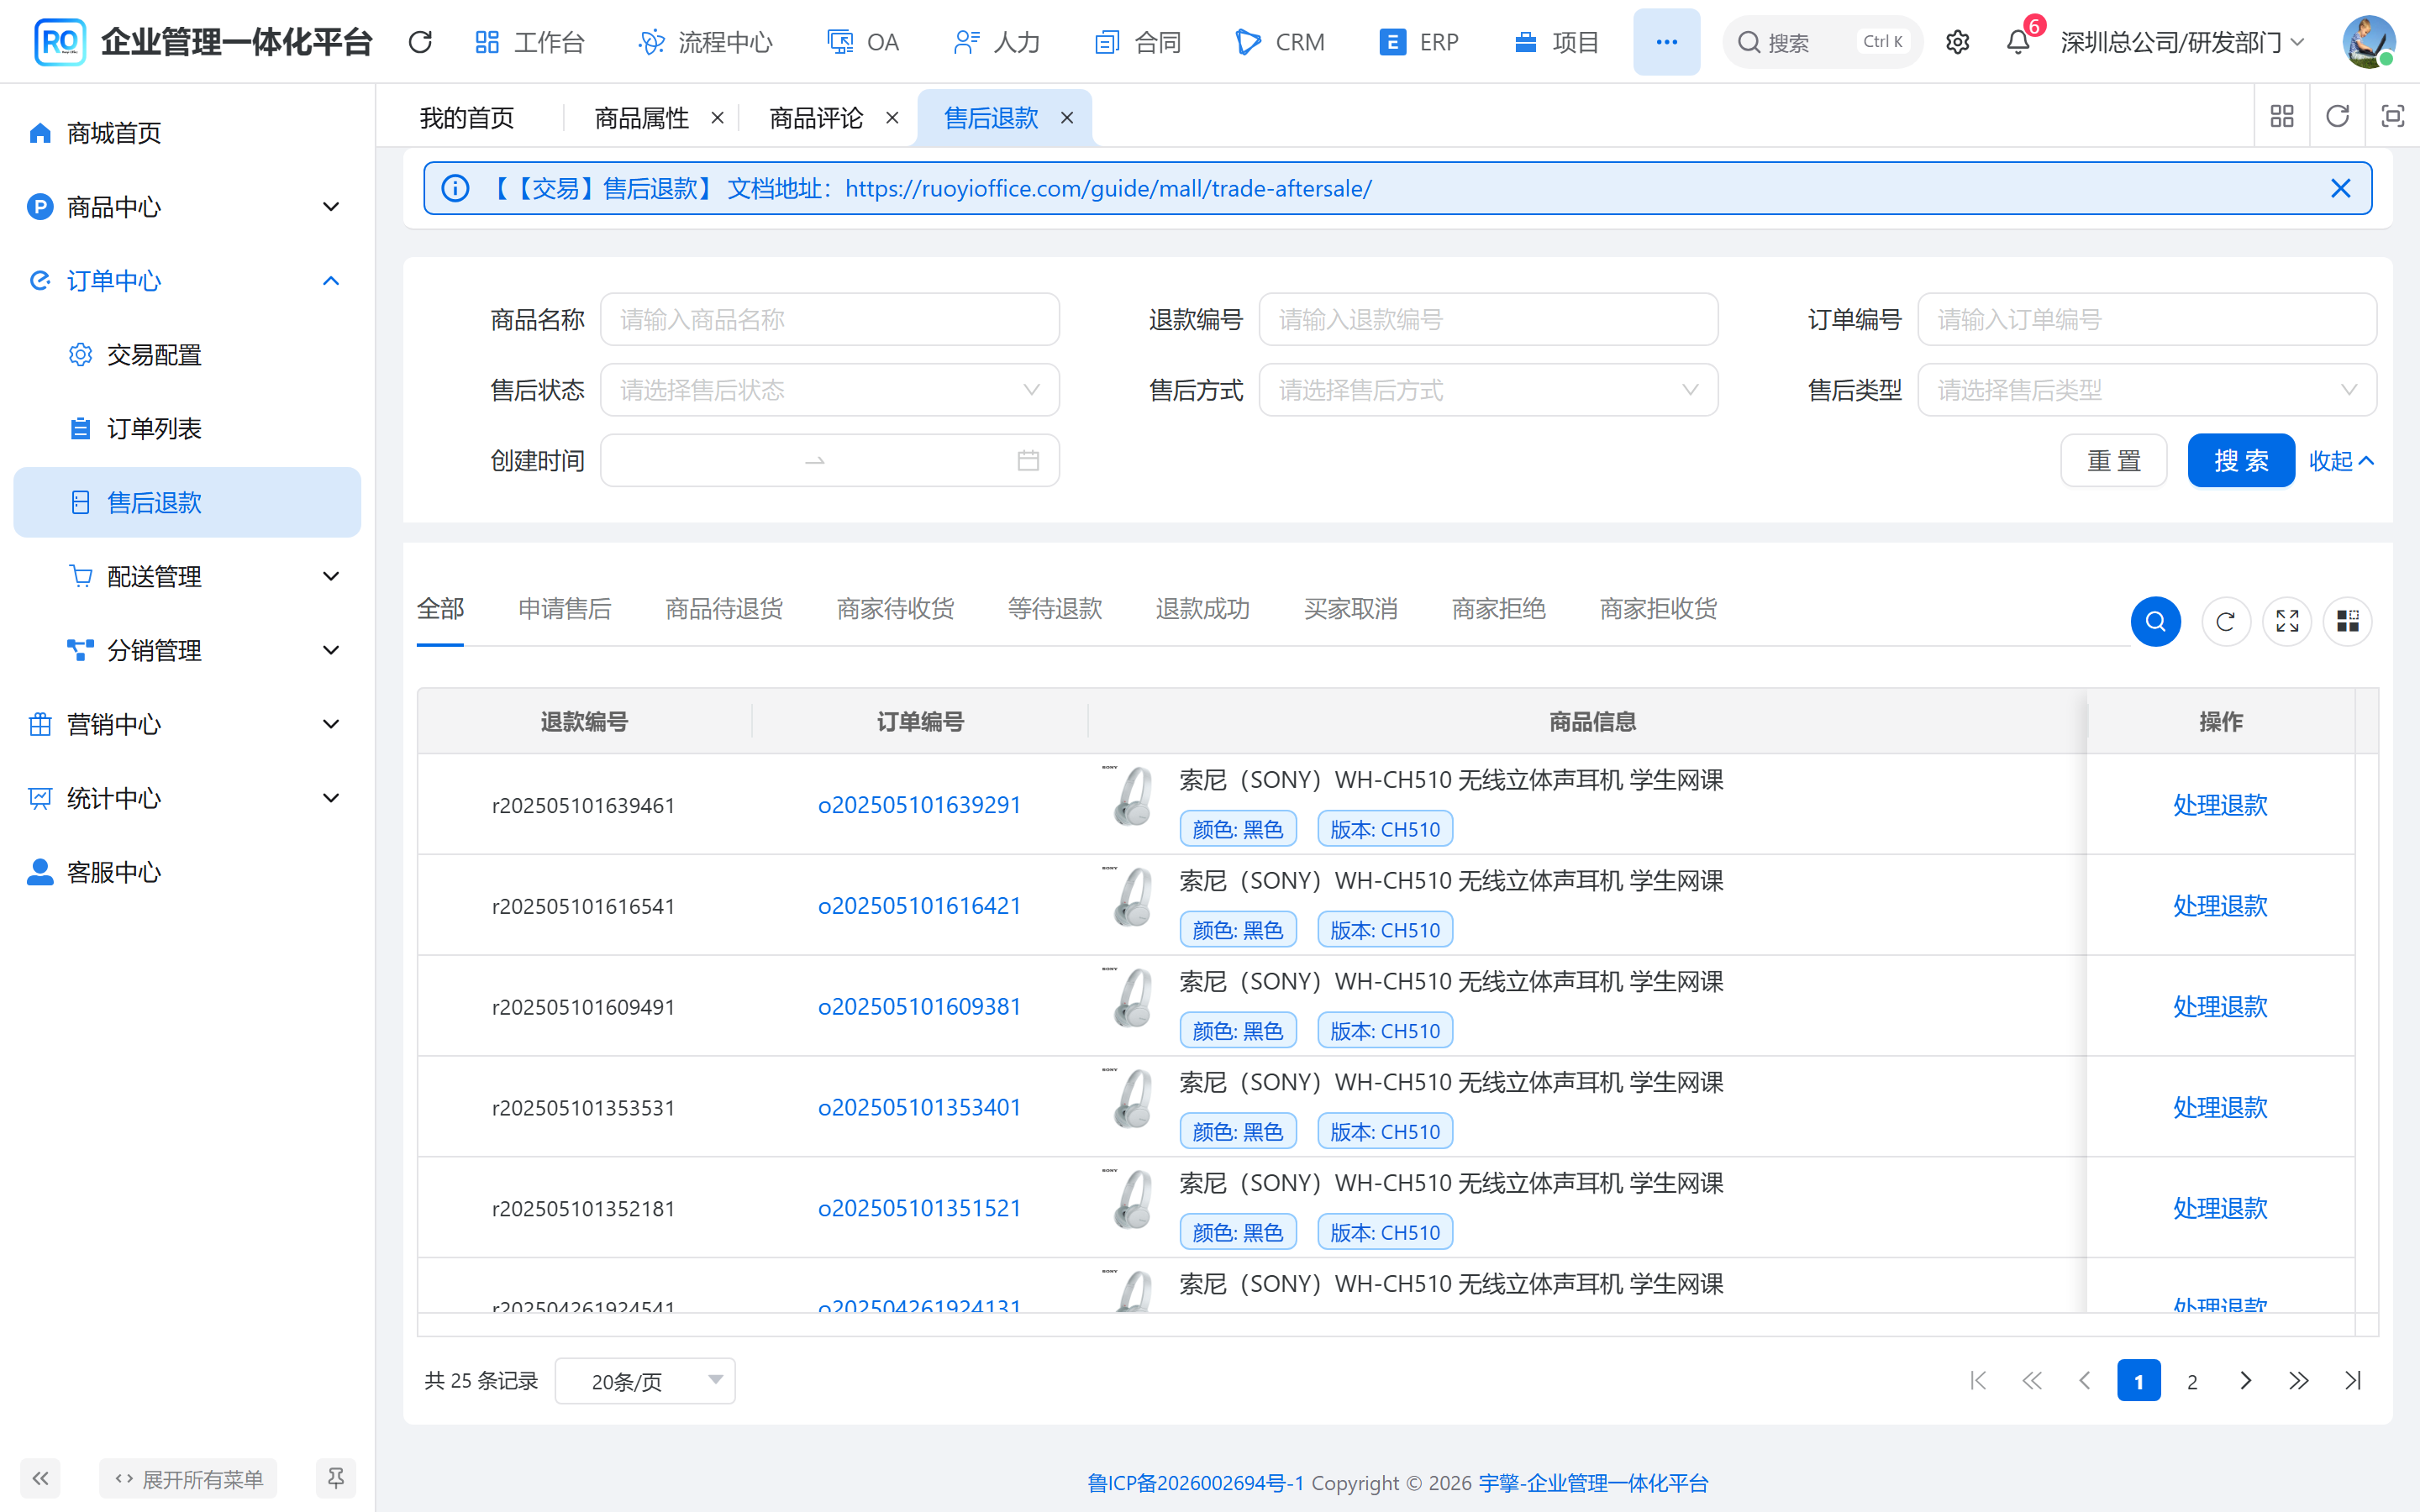The width and height of the screenshot is (2420, 1512).
Task: Open order link o202505101639291
Action: [x=919, y=805]
